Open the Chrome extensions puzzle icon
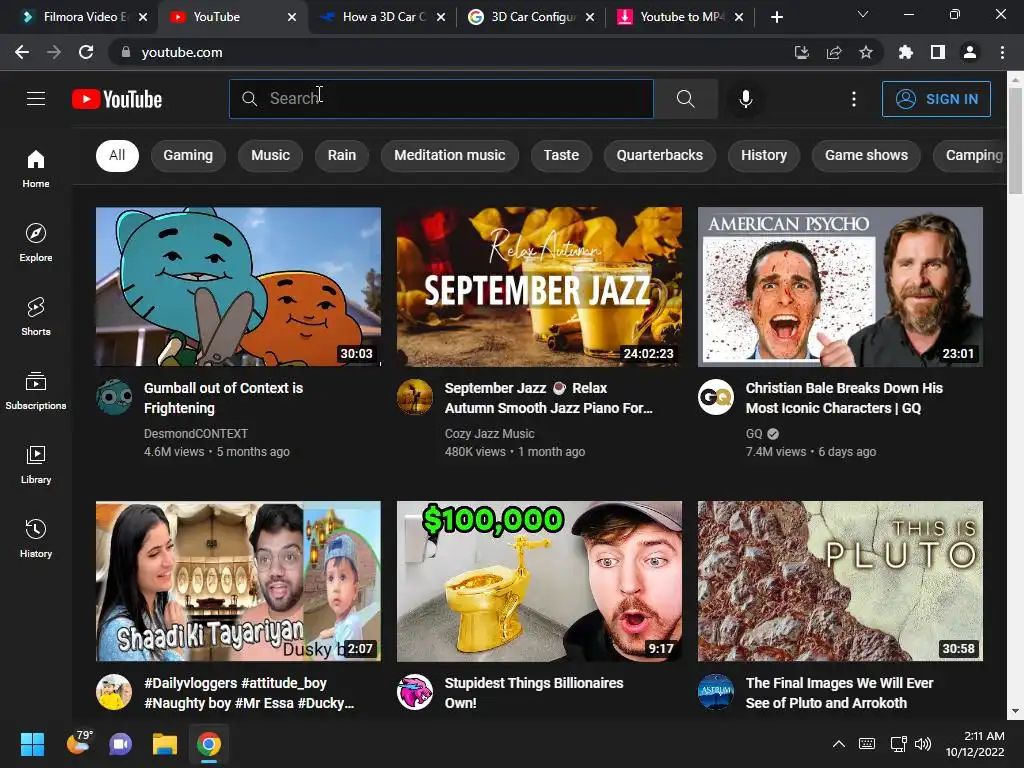 (906, 52)
